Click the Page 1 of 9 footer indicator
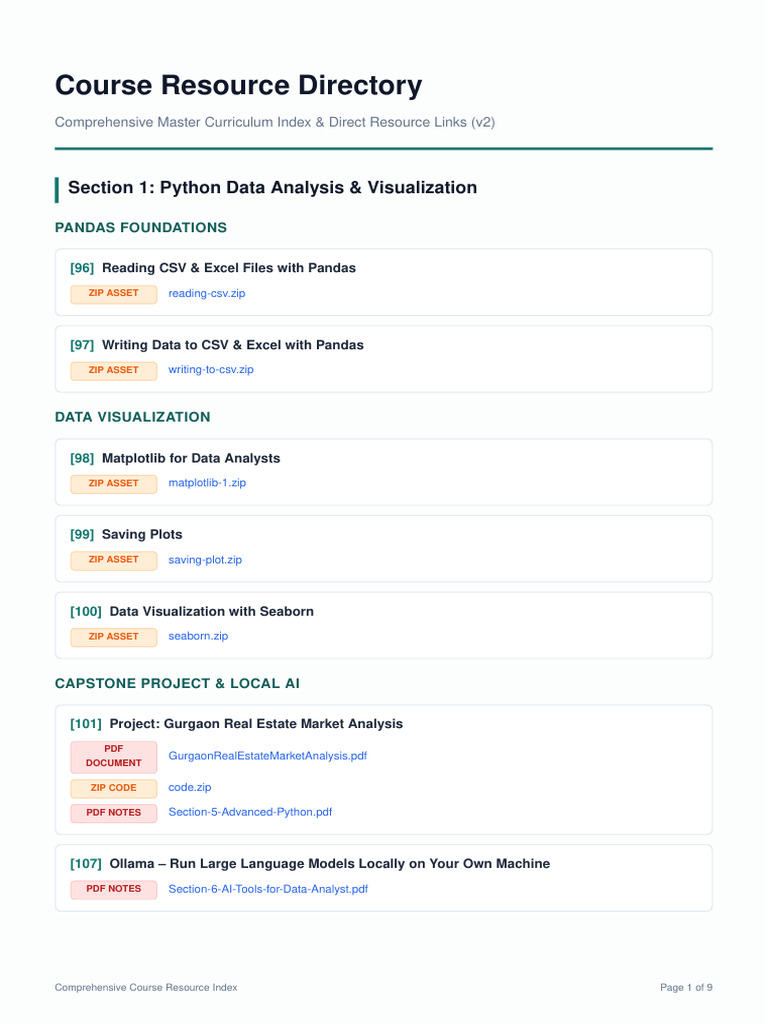The height and width of the screenshot is (1024, 768). 686,988
